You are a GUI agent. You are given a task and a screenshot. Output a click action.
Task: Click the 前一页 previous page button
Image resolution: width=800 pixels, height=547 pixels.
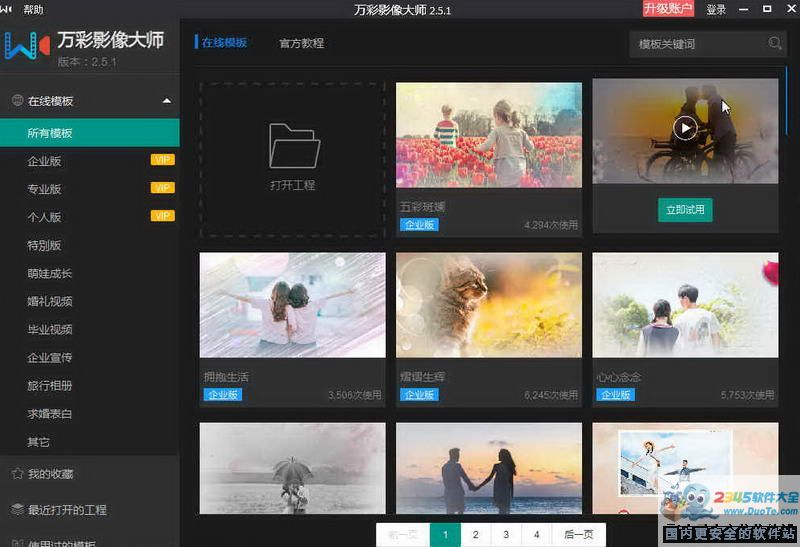click(403, 534)
